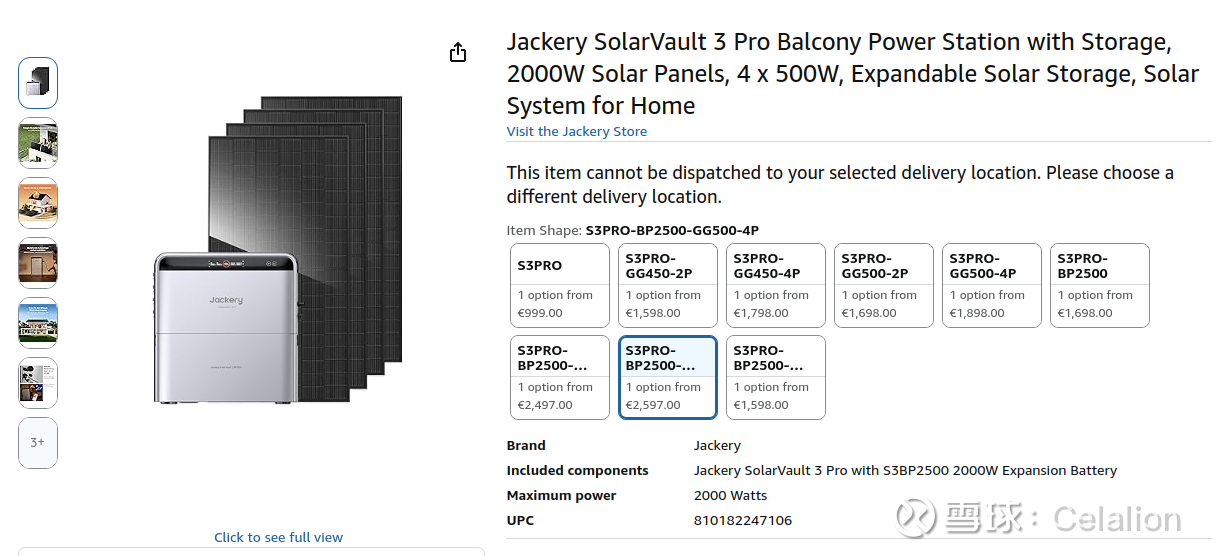Select the S3PRO-BP2500 variant at €1,698.00
This screenshot has width=1217, height=556.
point(1100,285)
